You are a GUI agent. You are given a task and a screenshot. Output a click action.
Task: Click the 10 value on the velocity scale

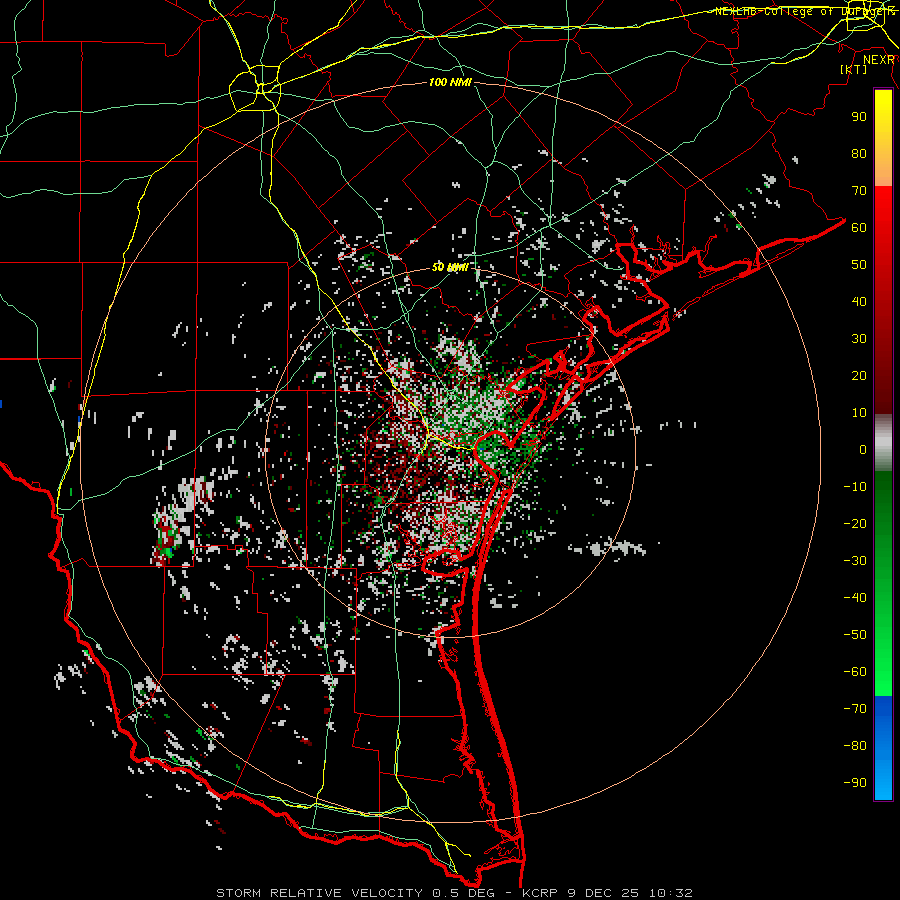[859, 413]
